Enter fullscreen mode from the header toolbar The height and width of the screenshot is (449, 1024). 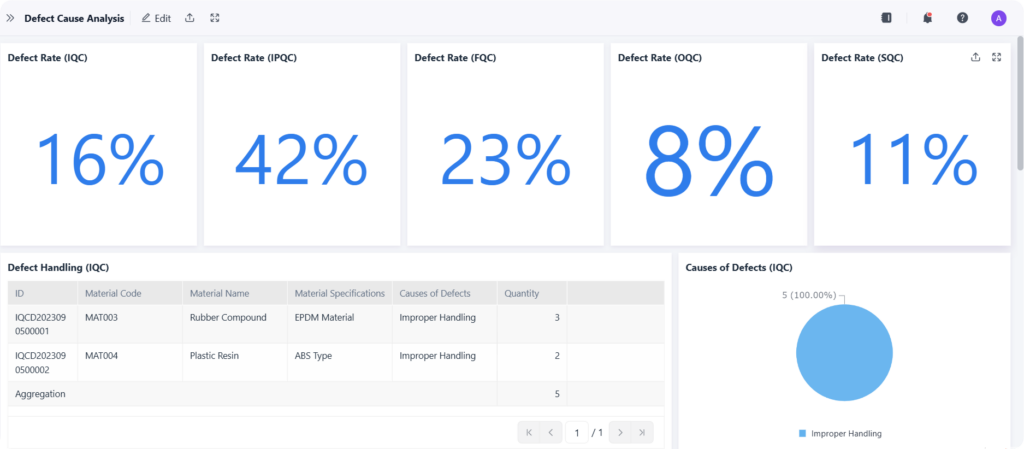tap(215, 18)
